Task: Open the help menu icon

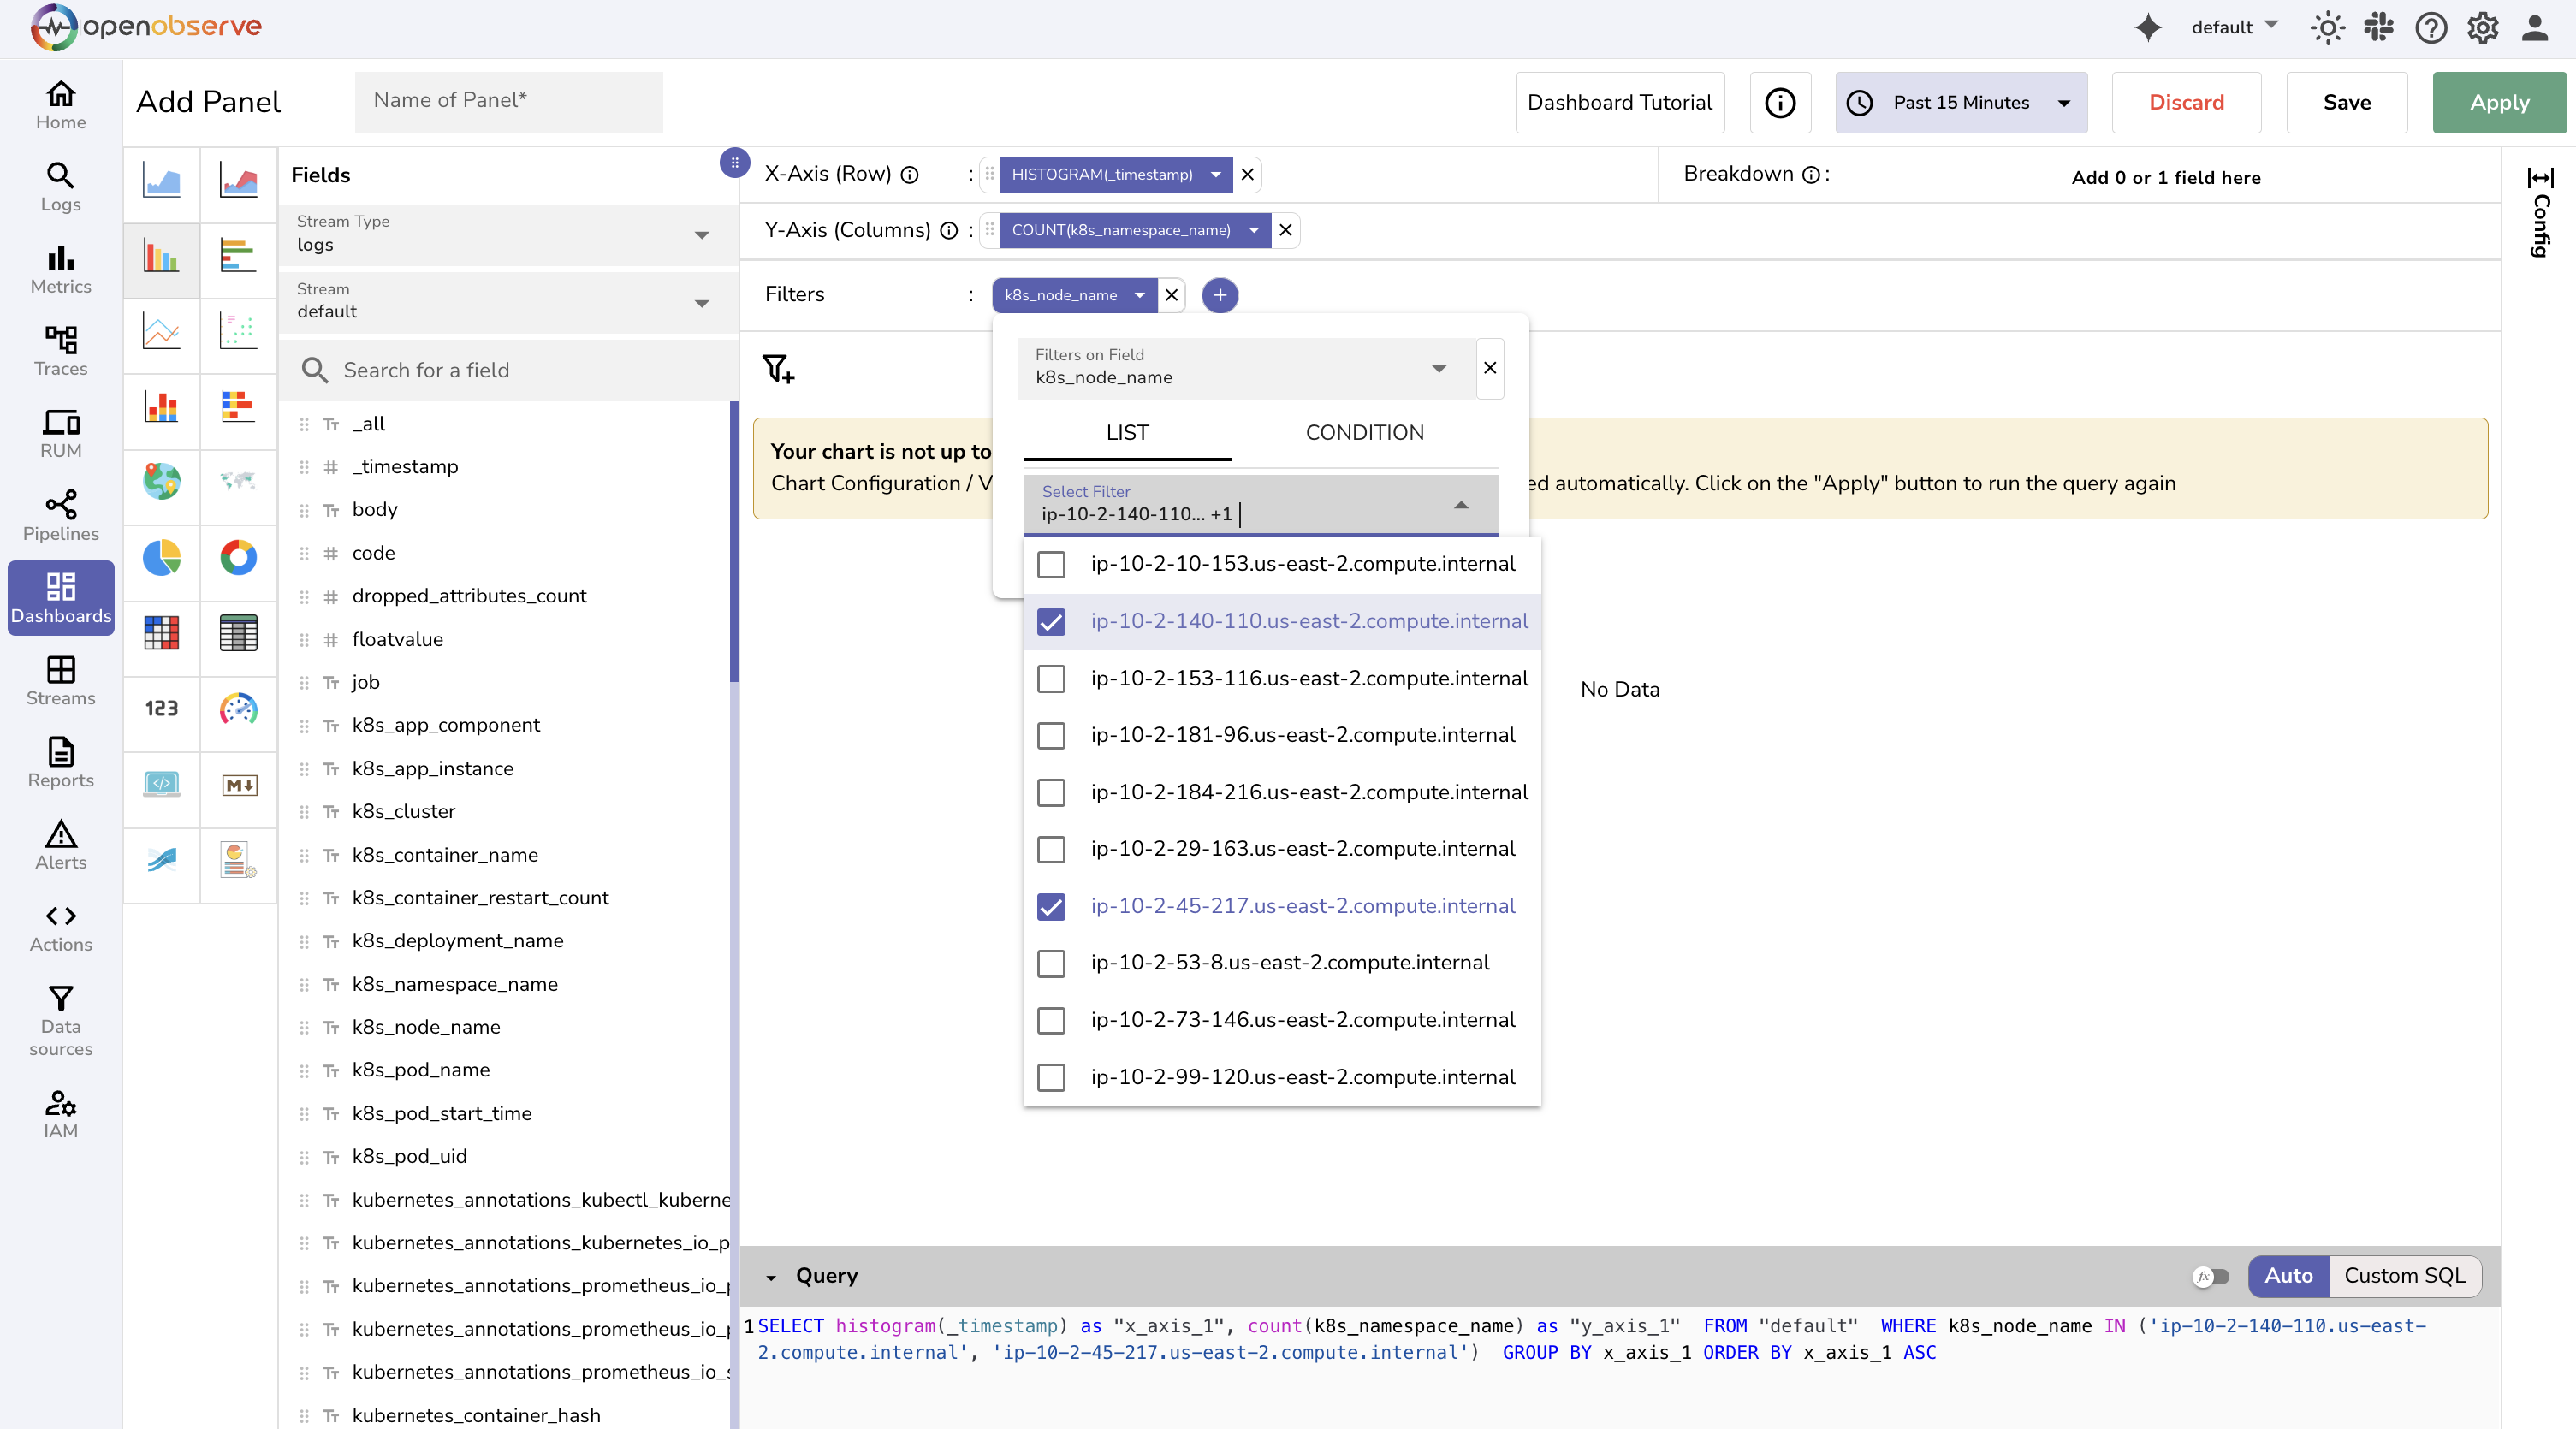Action: pyautogui.click(x=2431, y=27)
